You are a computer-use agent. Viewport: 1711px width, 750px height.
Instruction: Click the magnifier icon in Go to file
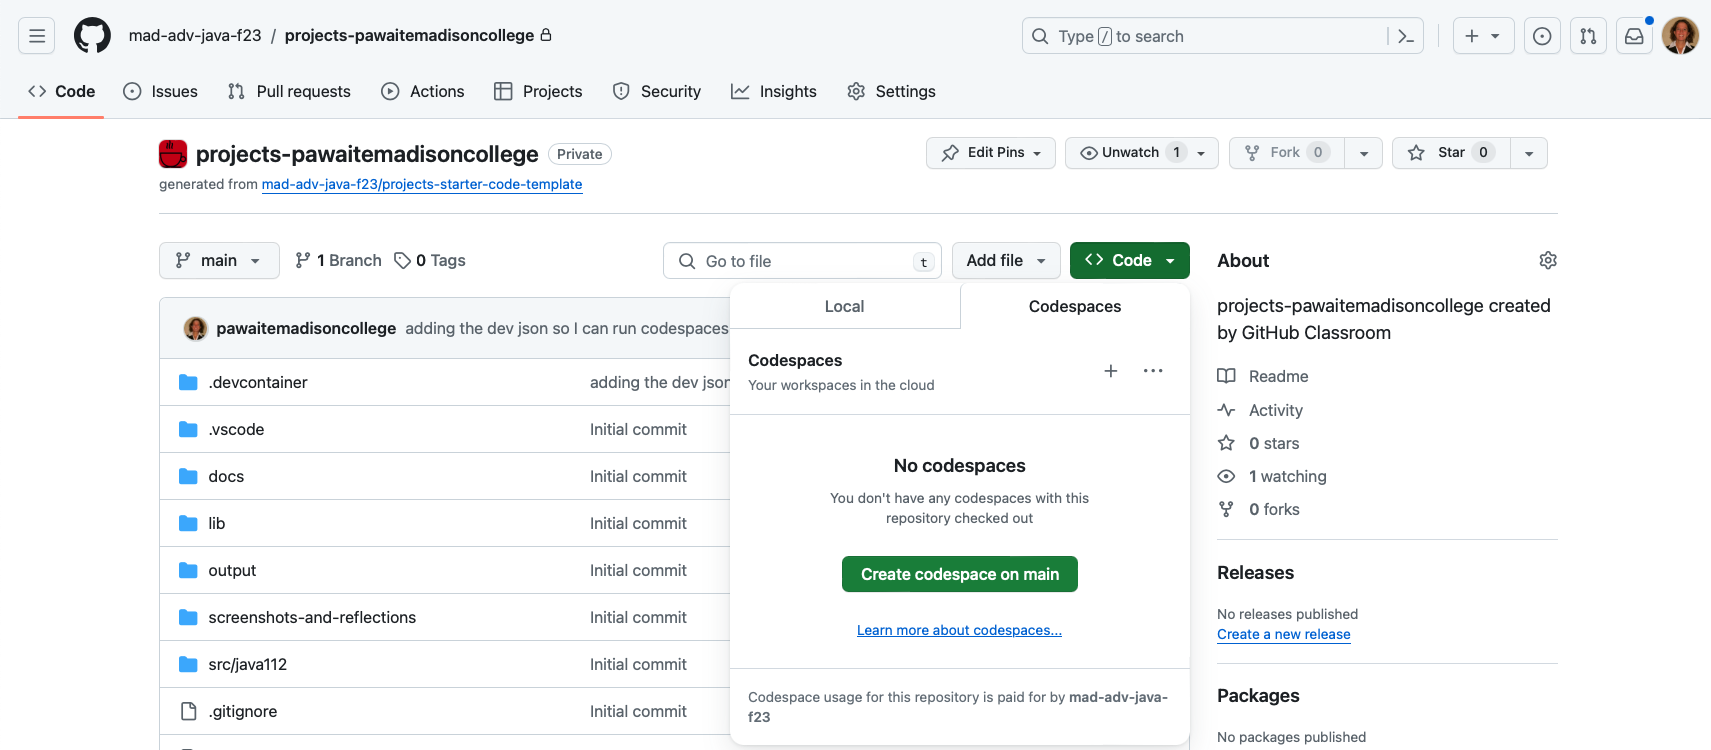click(x=687, y=261)
